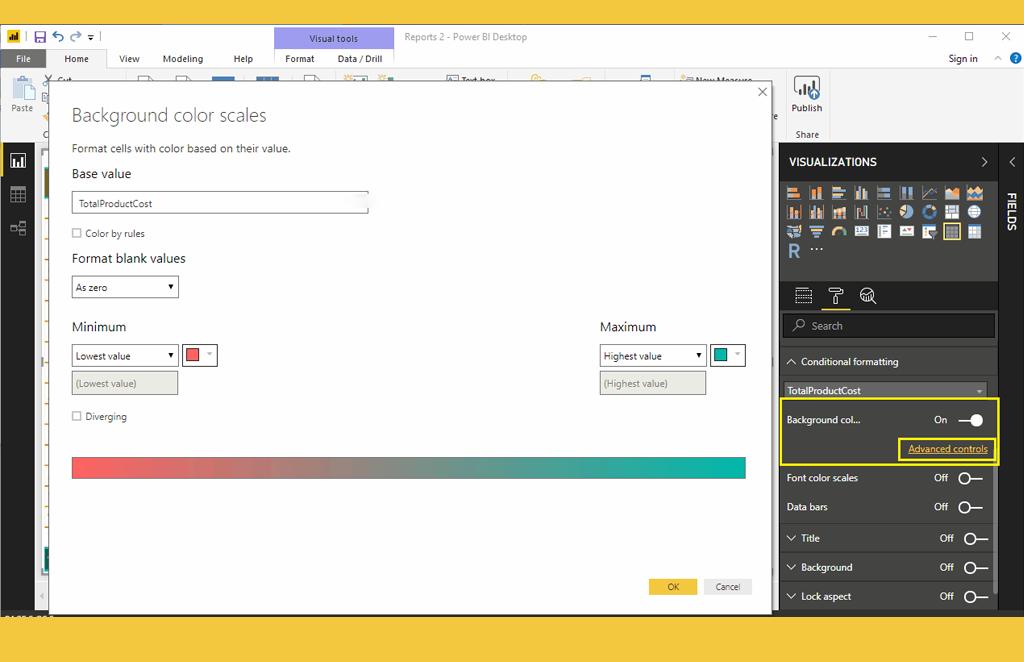Open the Maximum teal color swatch

point(728,356)
